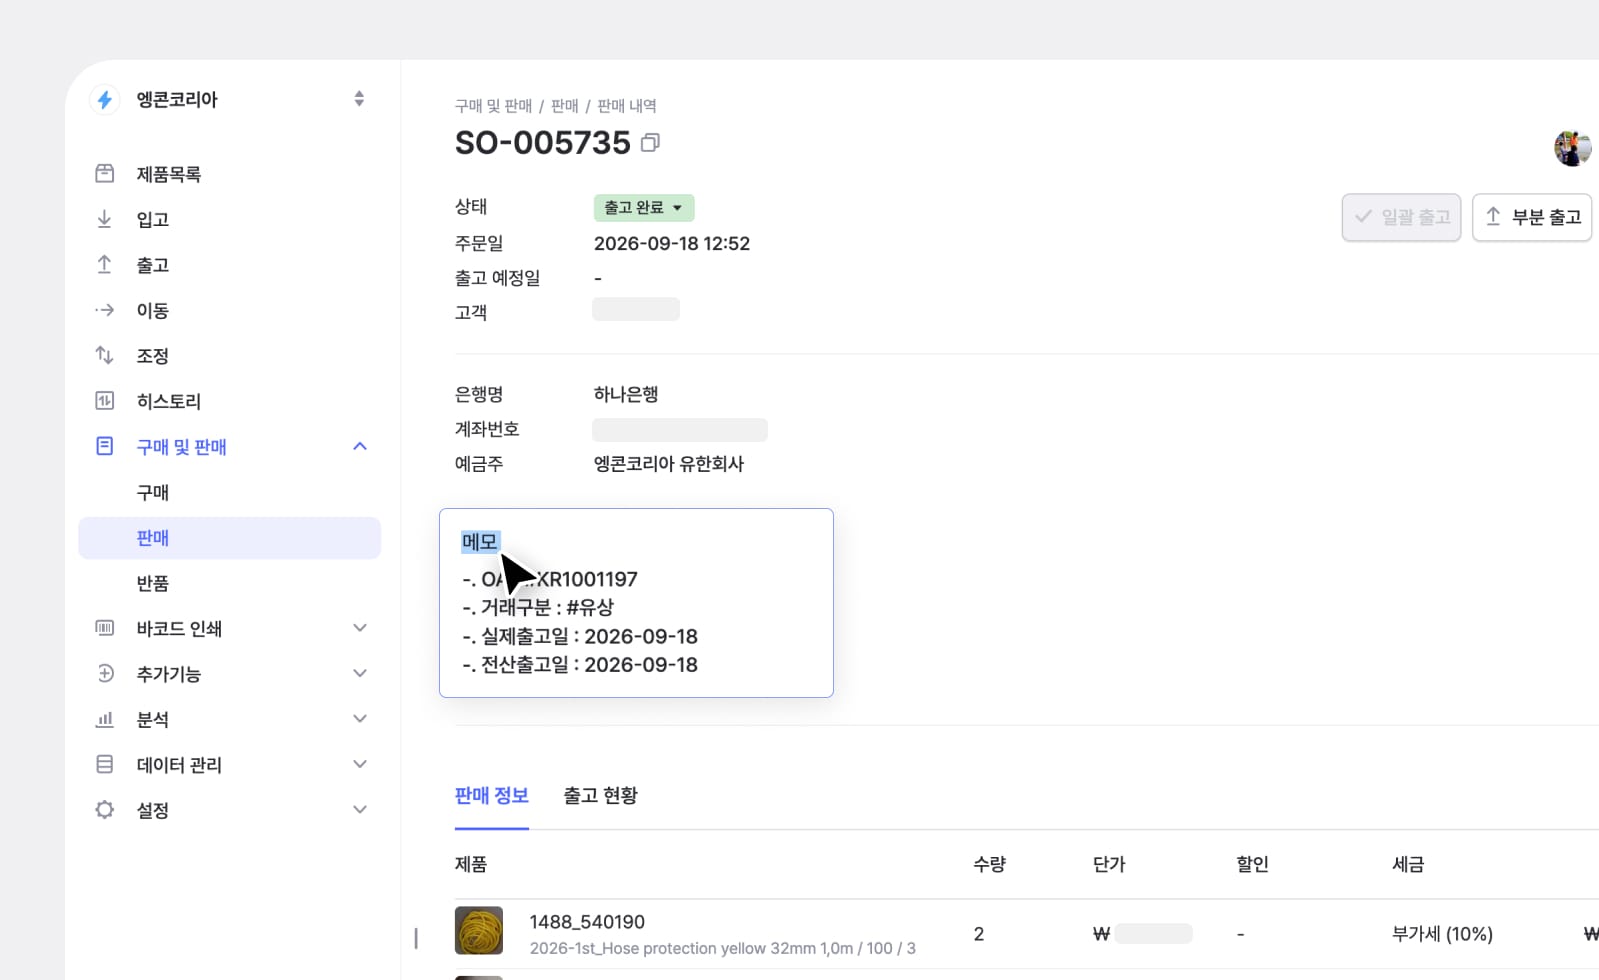Viewport: 1599px width, 980px height.
Task: Click the 데이터 관리 database icon
Action: pos(104,764)
